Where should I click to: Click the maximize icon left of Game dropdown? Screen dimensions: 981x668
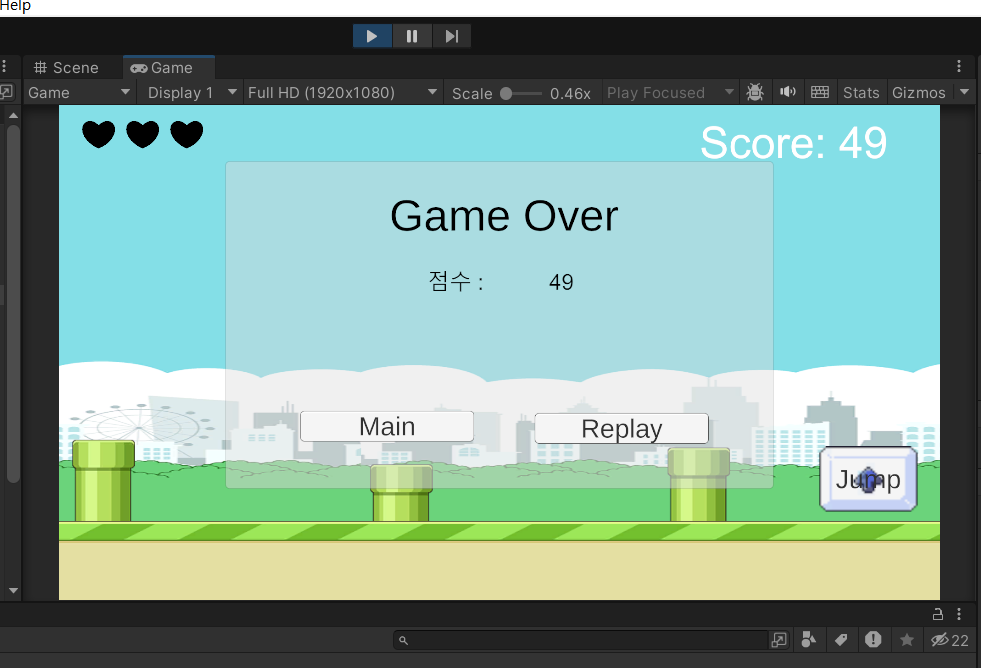coord(6,92)
